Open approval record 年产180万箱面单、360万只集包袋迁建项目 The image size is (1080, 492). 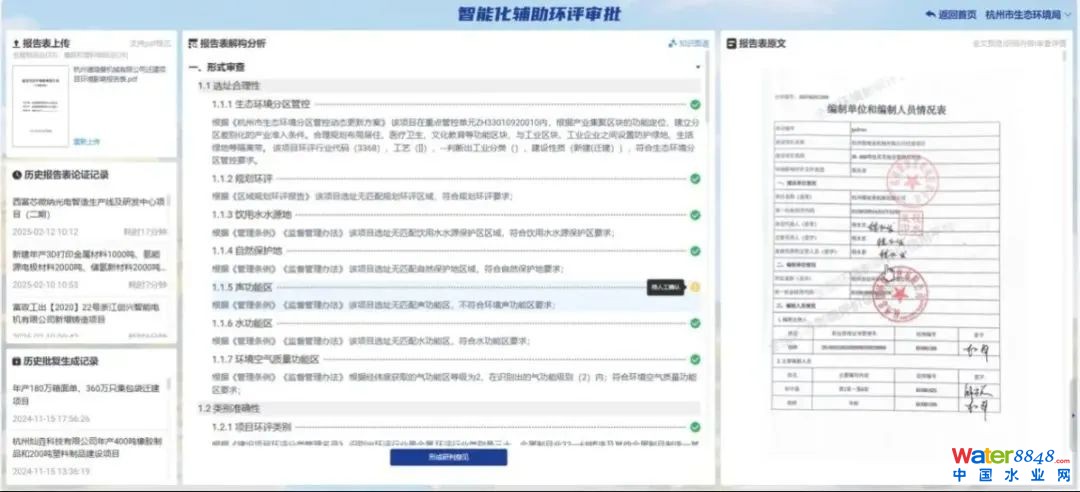pos(90,394)
